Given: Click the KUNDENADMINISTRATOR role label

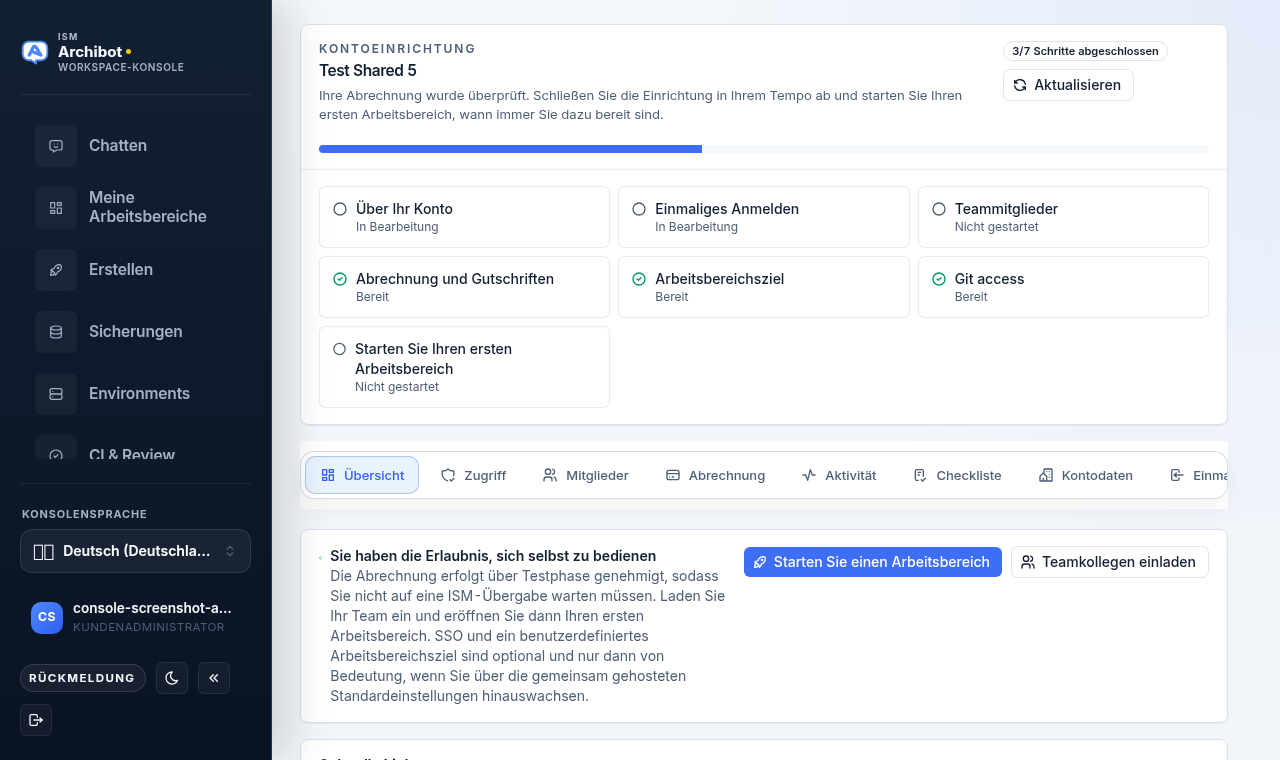Looking at the screenshot, I should pyautogui.click(x=149, y=628).
